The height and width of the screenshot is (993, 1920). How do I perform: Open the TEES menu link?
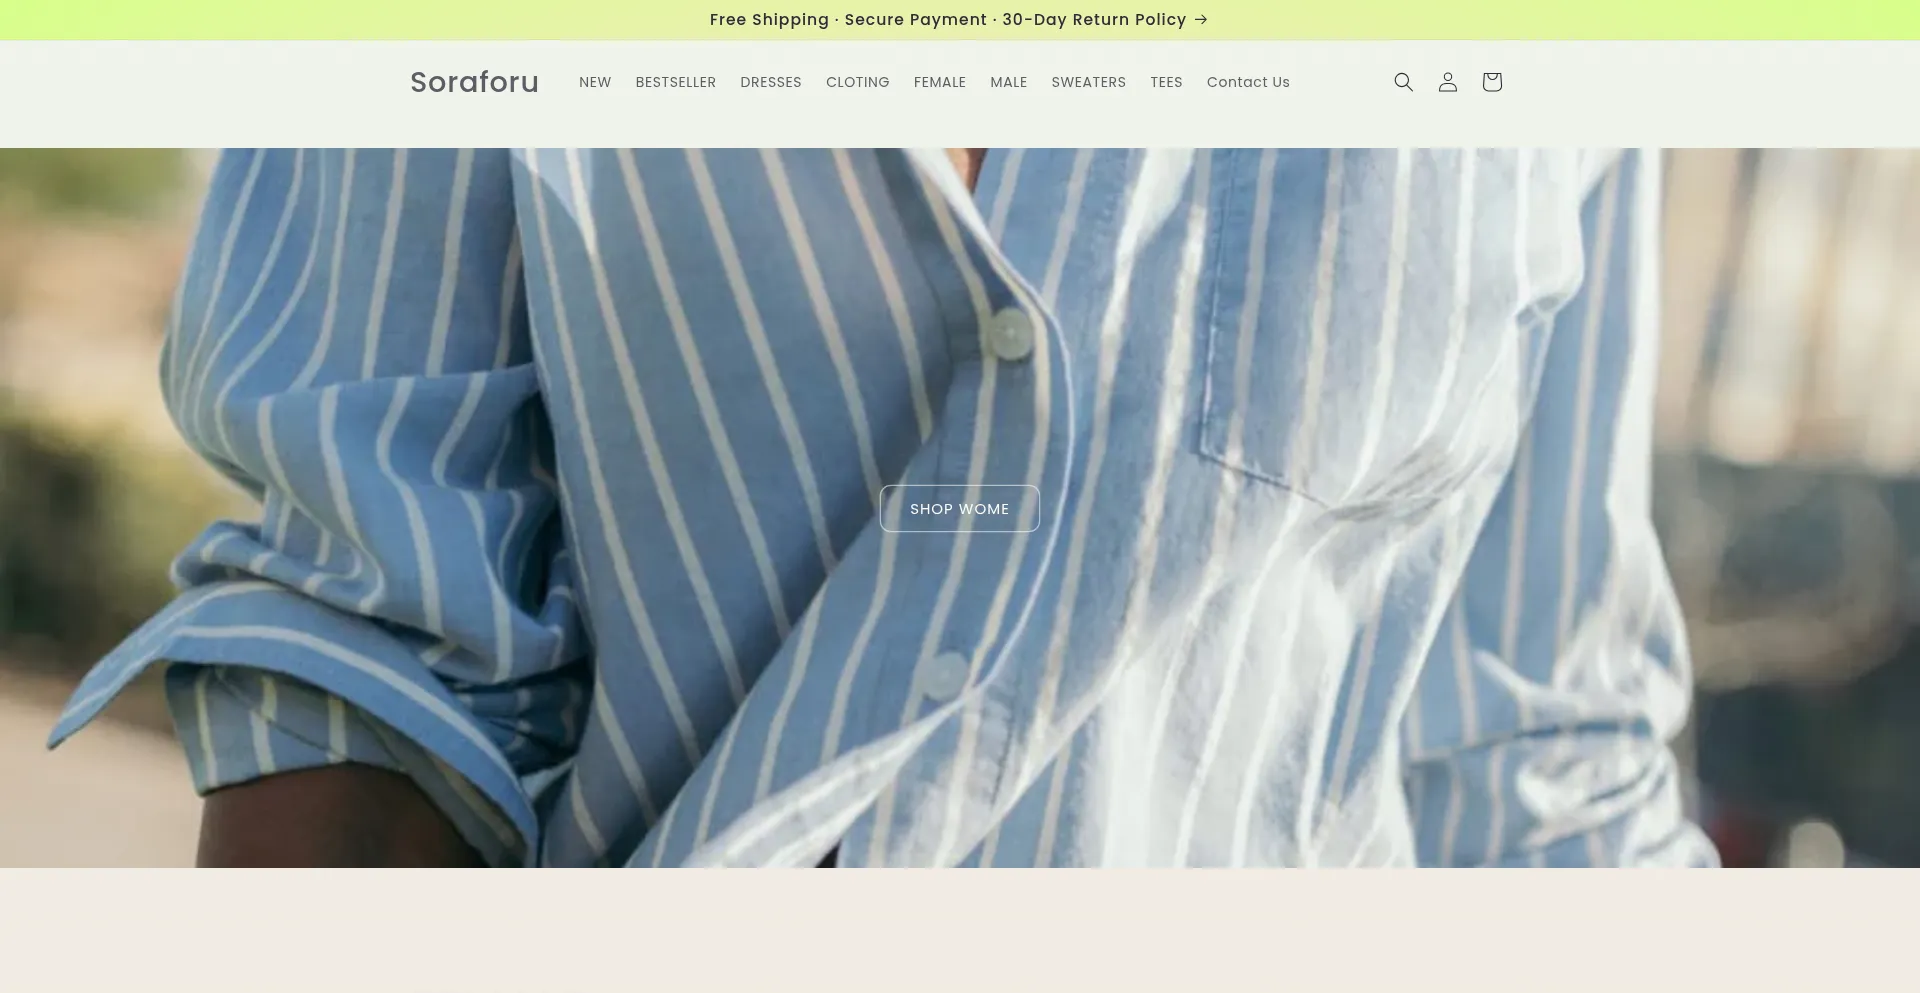pyautogui.click(x=1166, y=82)
